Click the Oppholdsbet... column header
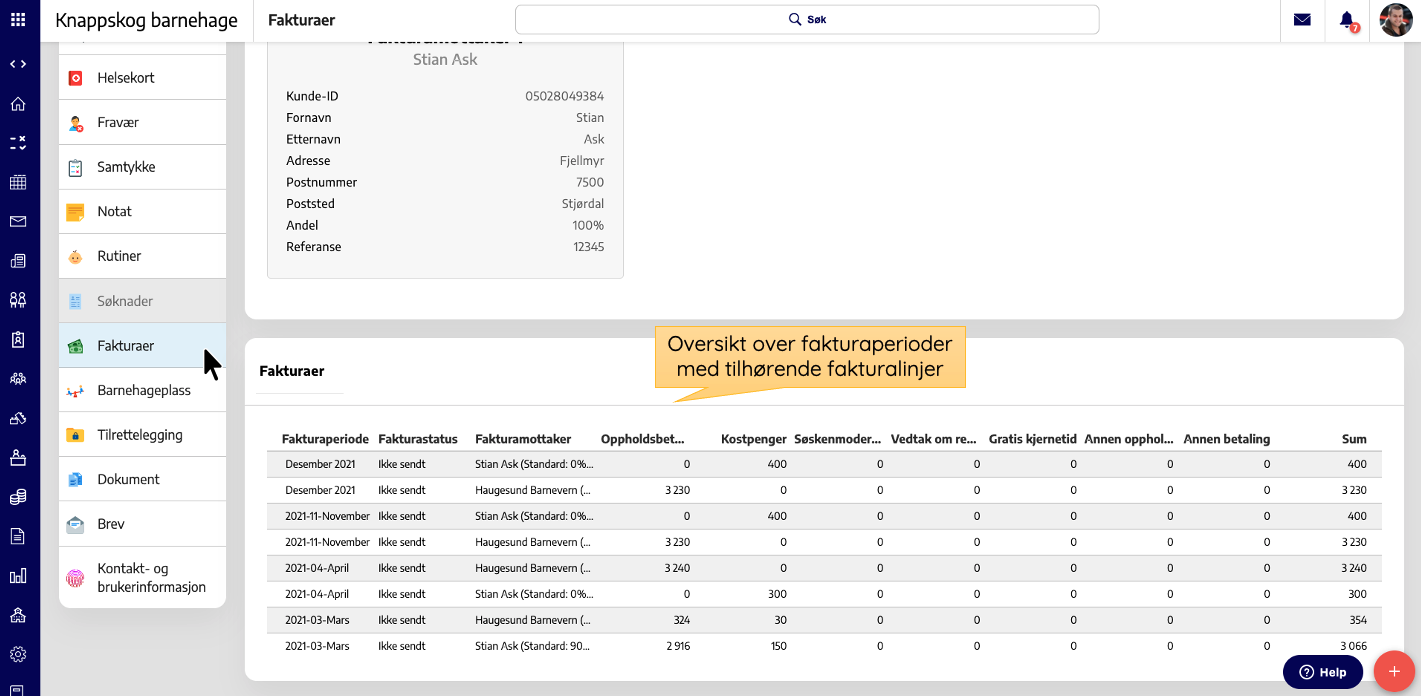Viewport: 1421px width, 696px height. (x=643, y=439)
